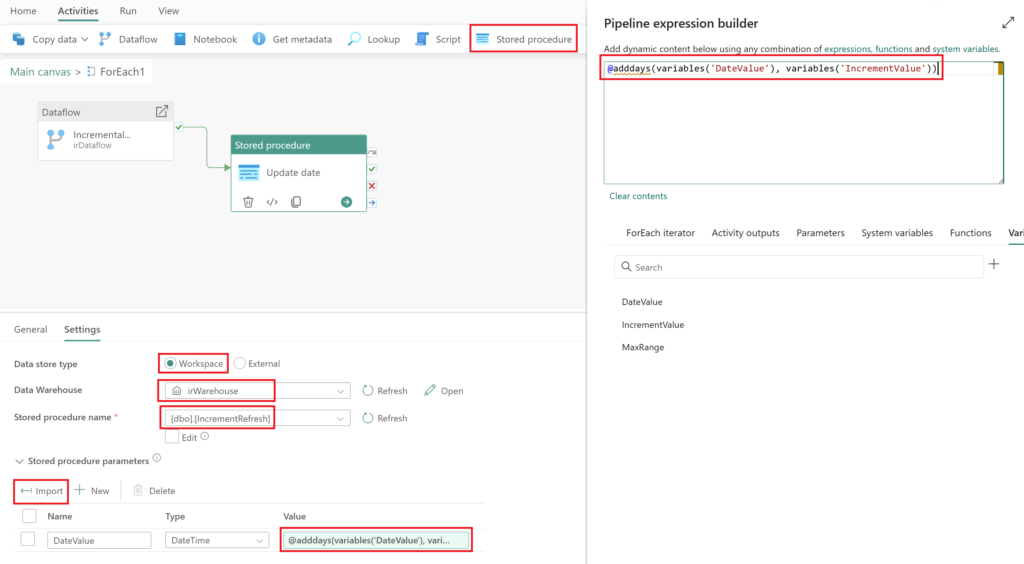Switch to the Functions tab
This screenshot has height=564, width=1024.
[970, 232]
